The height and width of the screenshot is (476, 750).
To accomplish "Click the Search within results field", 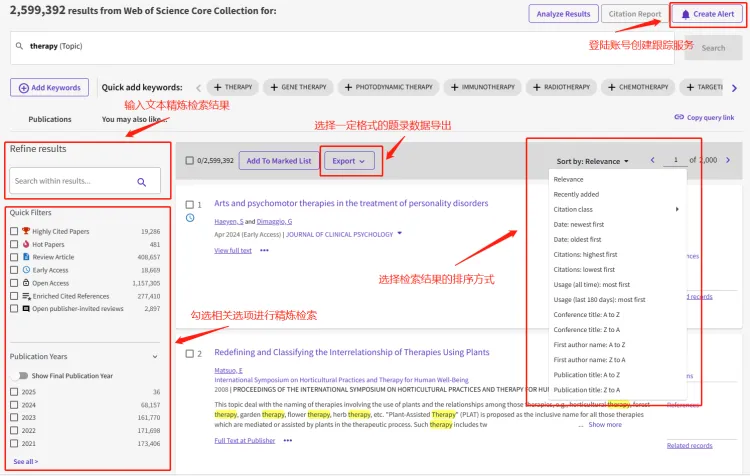I will (x=85, y=181).
